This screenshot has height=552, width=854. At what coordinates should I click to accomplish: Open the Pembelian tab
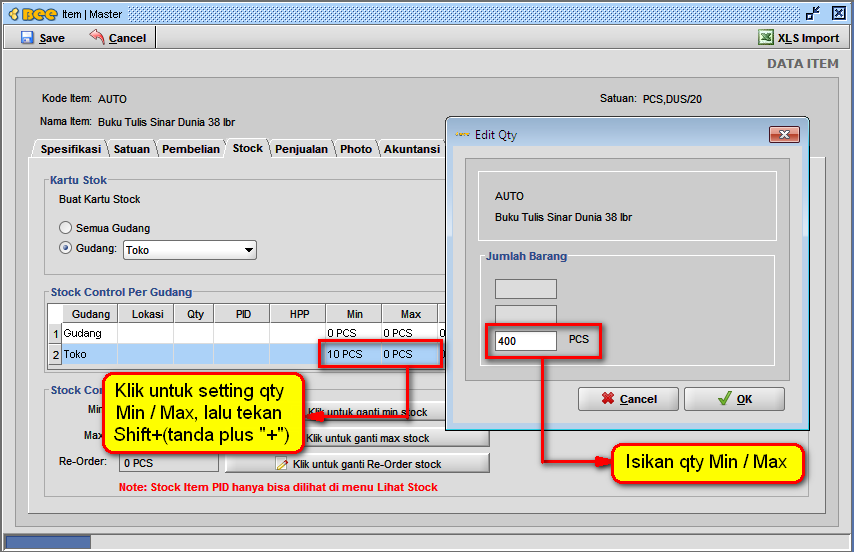tap(191, 149)
